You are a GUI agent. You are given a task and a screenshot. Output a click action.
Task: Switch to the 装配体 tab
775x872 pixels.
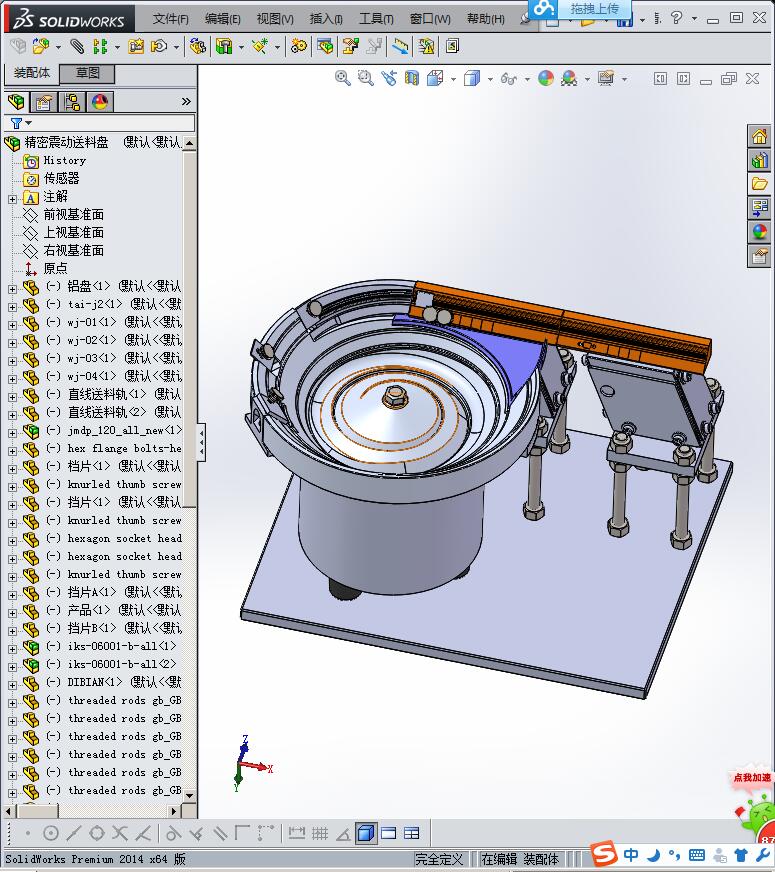32,73
